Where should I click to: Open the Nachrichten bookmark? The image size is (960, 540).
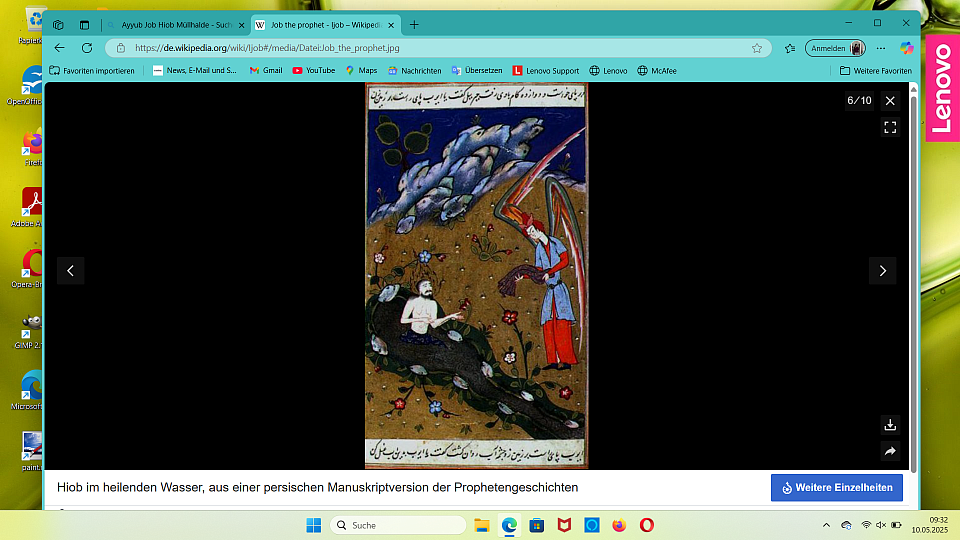point(414,70)
